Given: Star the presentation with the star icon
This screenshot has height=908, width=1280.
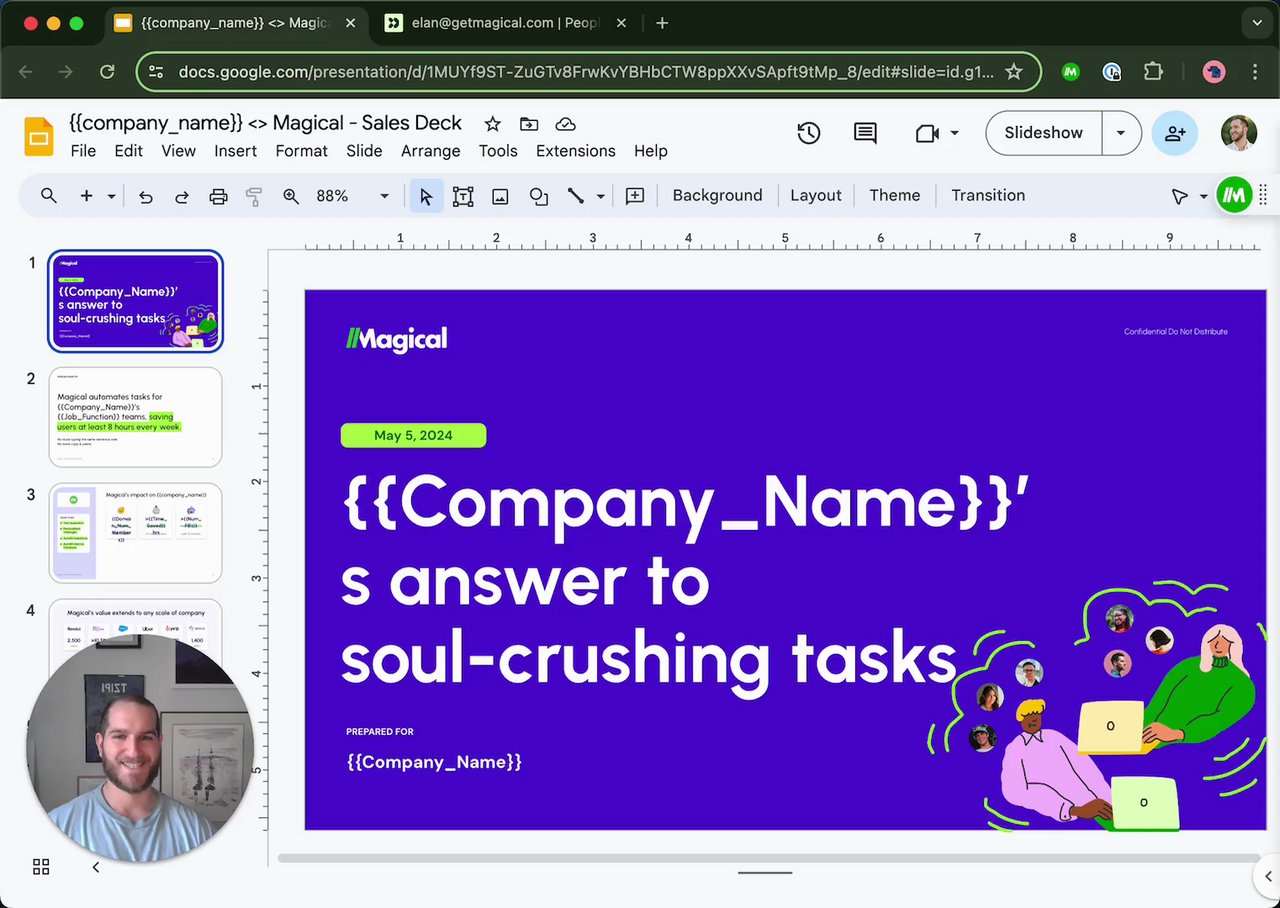Looking at the screenshot, I should tap(492, 124).
